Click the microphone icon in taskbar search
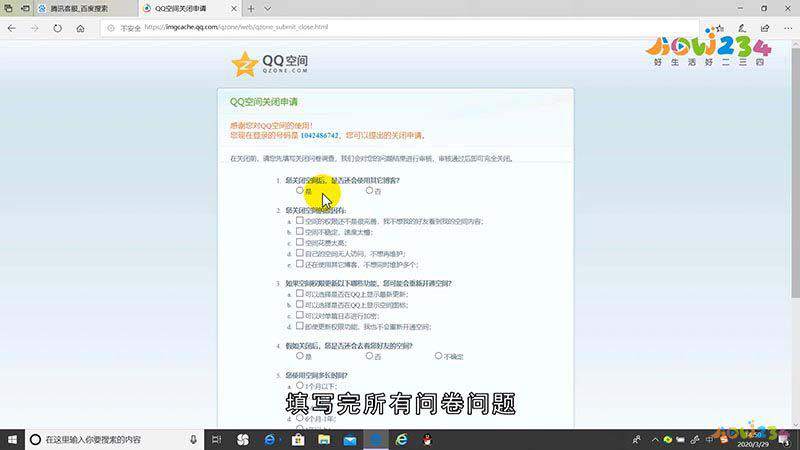Viewport: 800px width, 450px height. tap(193, 439)
